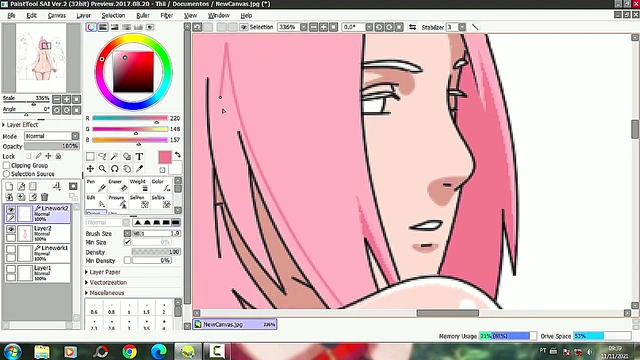Expand the Miscellaneous section
The width and height of the screenshot is (640, 360).
(104, 293)
